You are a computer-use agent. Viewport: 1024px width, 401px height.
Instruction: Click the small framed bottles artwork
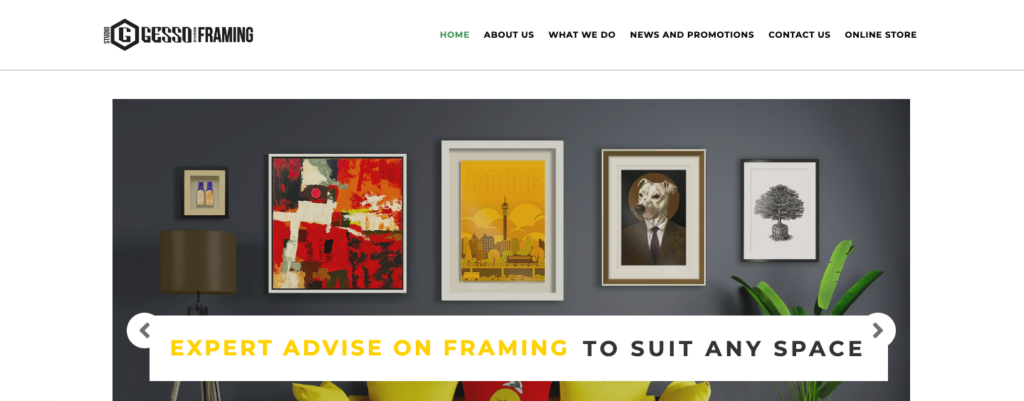pyautogui.click(x=205, y=193)
